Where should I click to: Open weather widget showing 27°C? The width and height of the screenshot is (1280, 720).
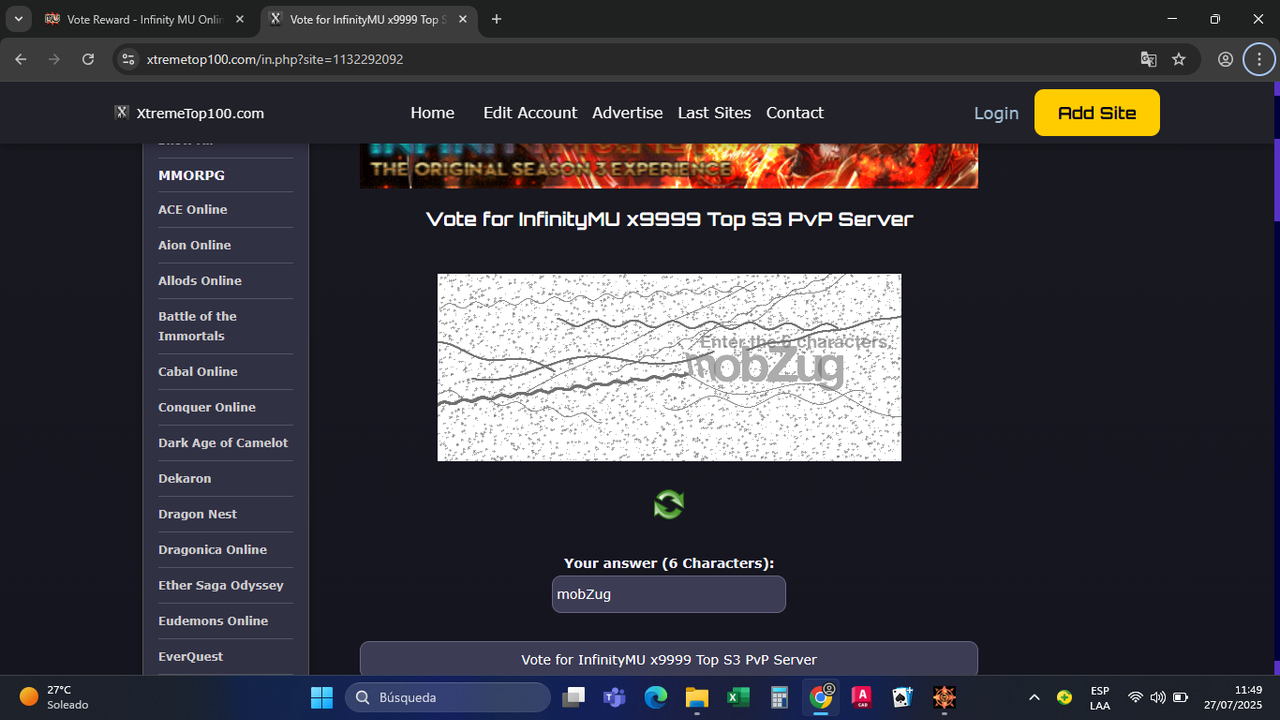[55, 697]
